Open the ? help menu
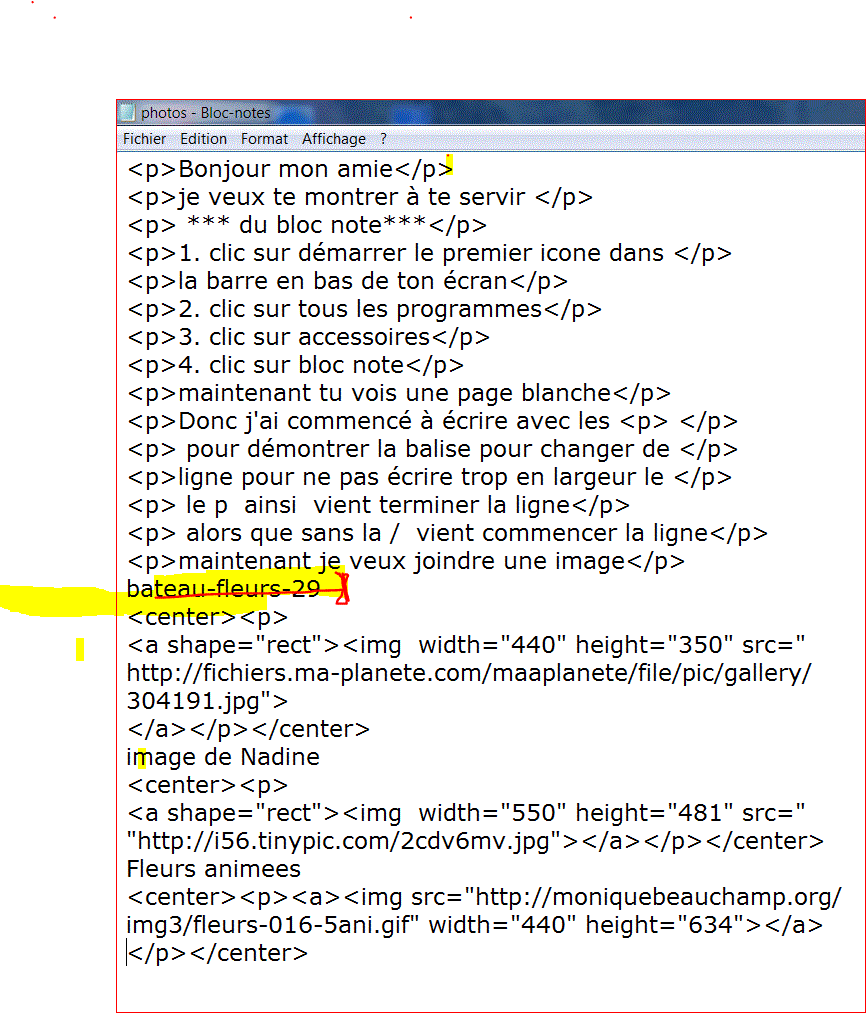This screenshot has width=866, height=1013. (383, 139)
